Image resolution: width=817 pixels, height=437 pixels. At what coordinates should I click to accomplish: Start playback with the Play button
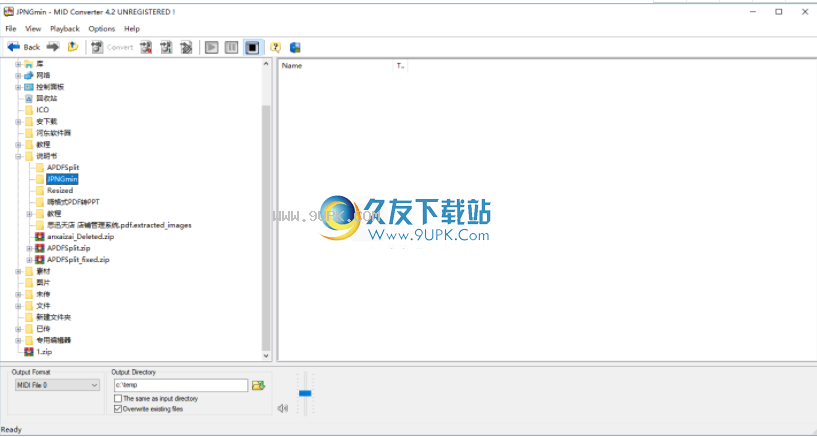[x=212, y=47]
